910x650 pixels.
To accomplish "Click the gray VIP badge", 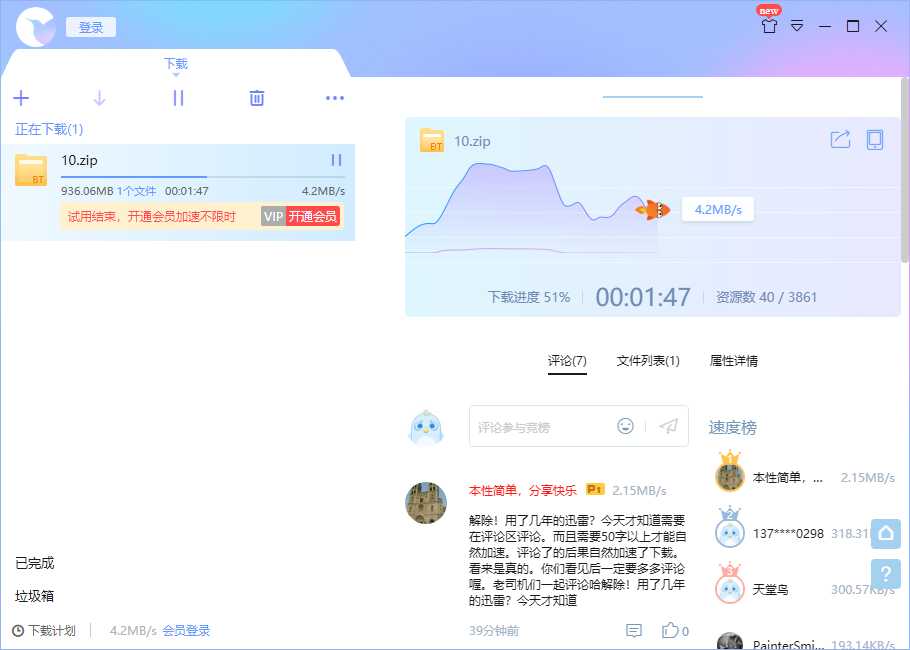I will coord(273,216).
